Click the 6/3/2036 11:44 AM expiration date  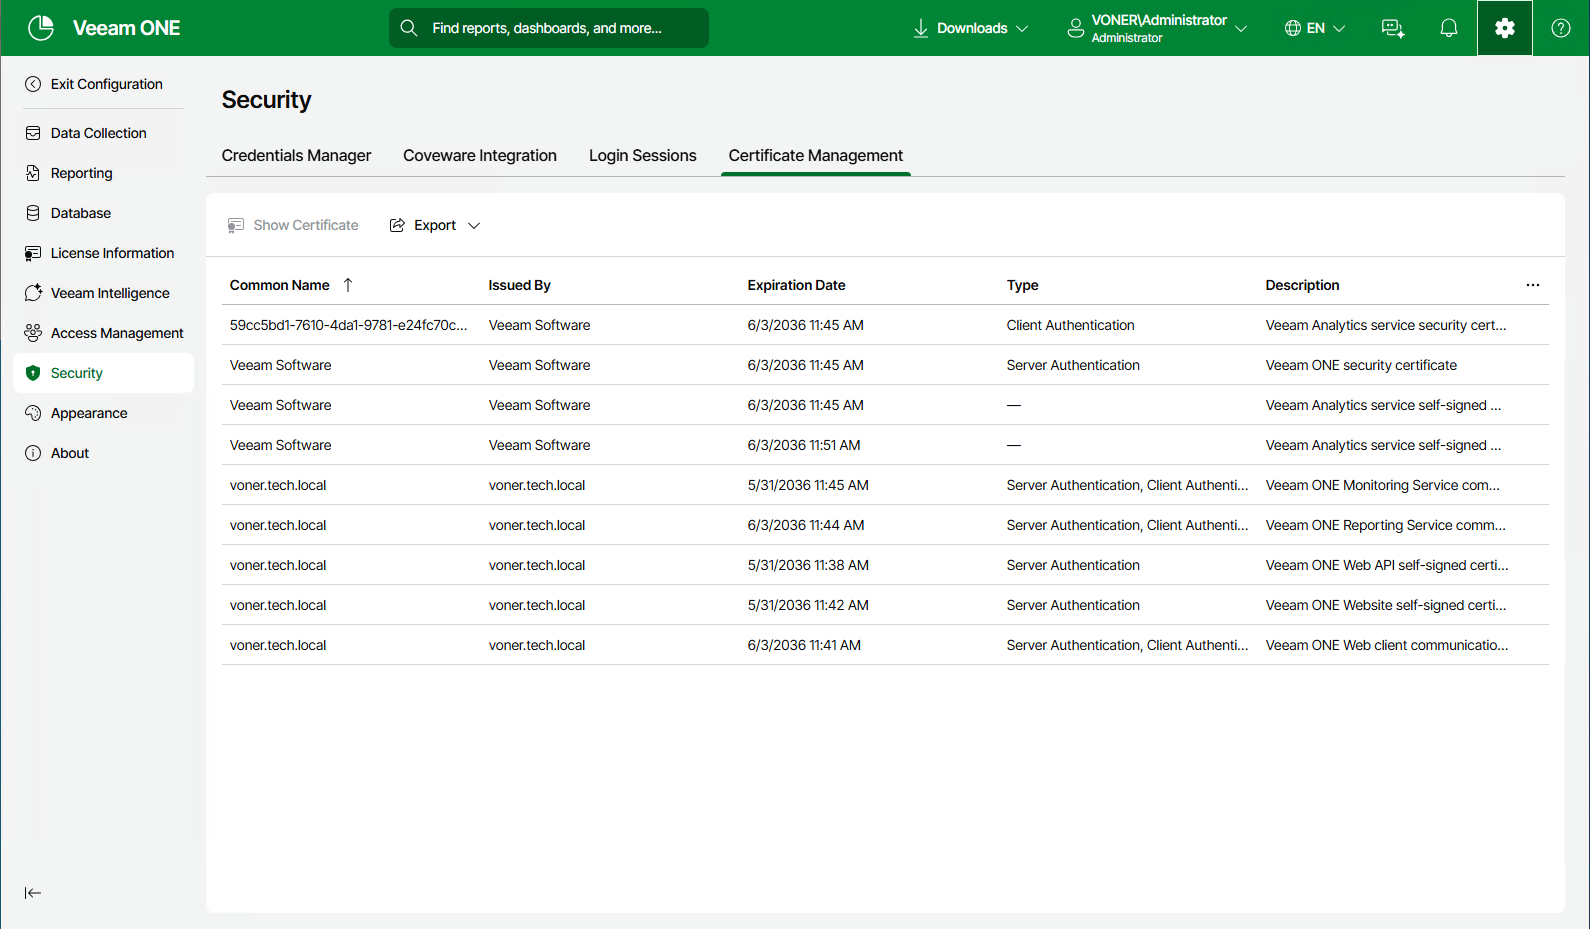point(806,525)
